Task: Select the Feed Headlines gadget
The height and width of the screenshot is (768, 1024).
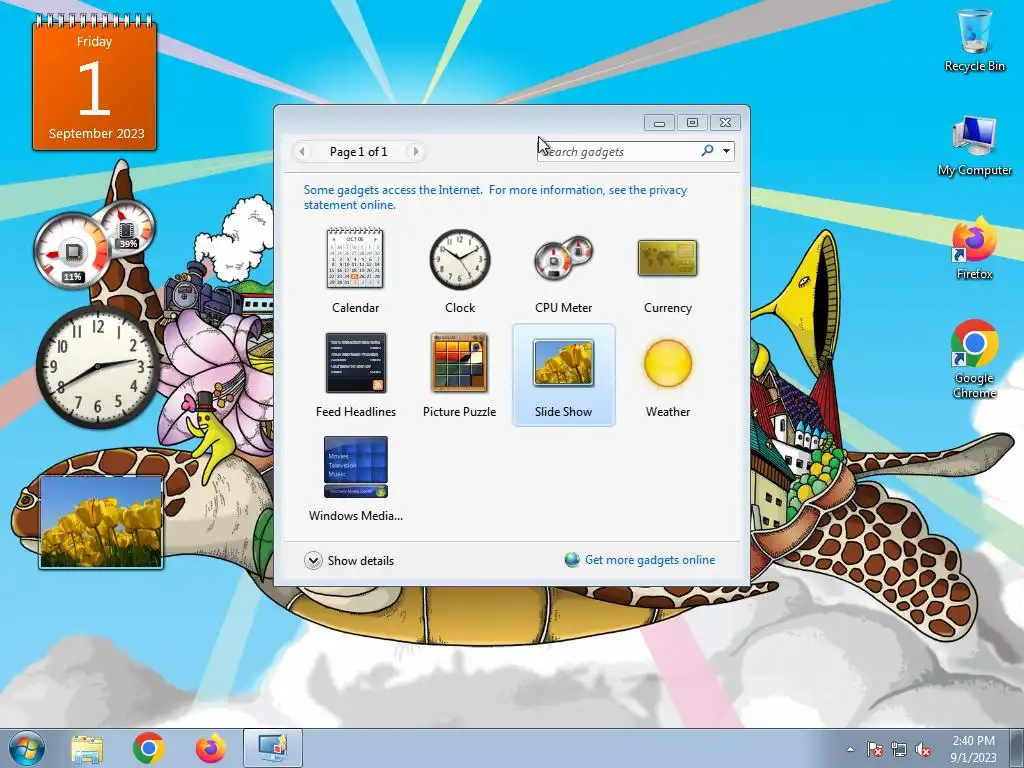Action: pyautogui.click(x=355, y=362)
